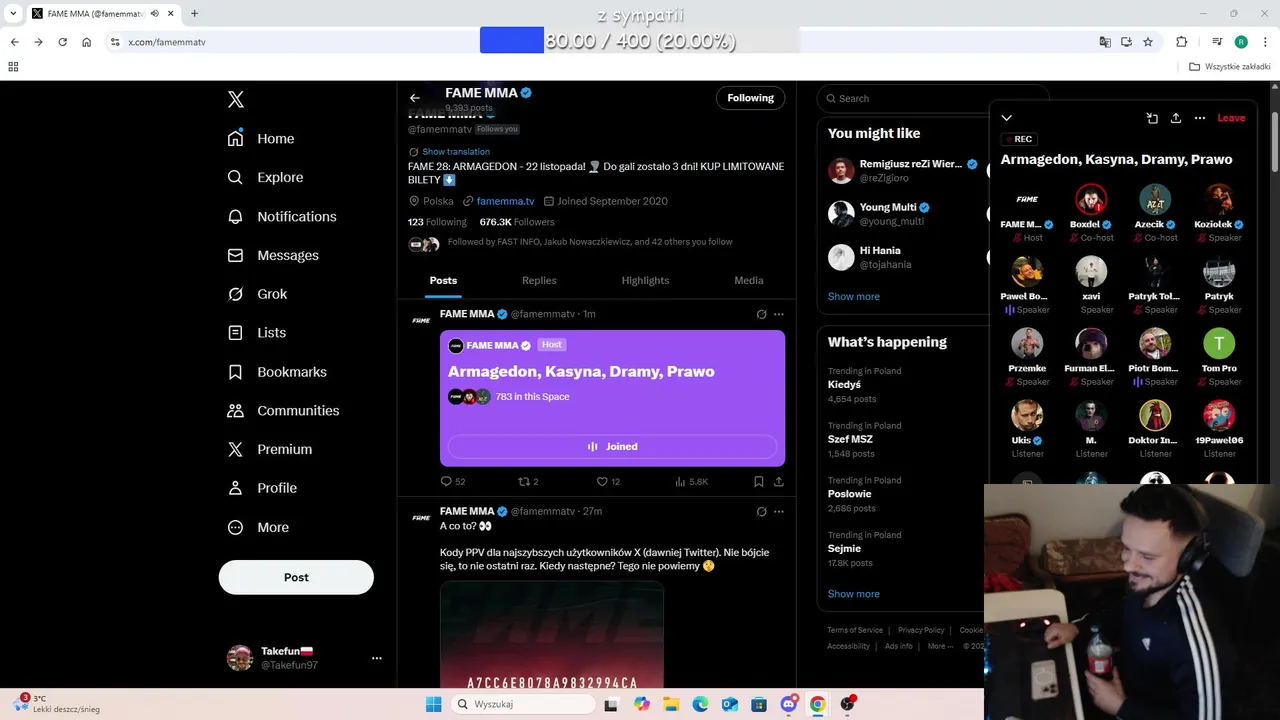This screenshot has width=1280, height=720.
Task: Open Premium in the sidebar
Action: click(269, 449)
